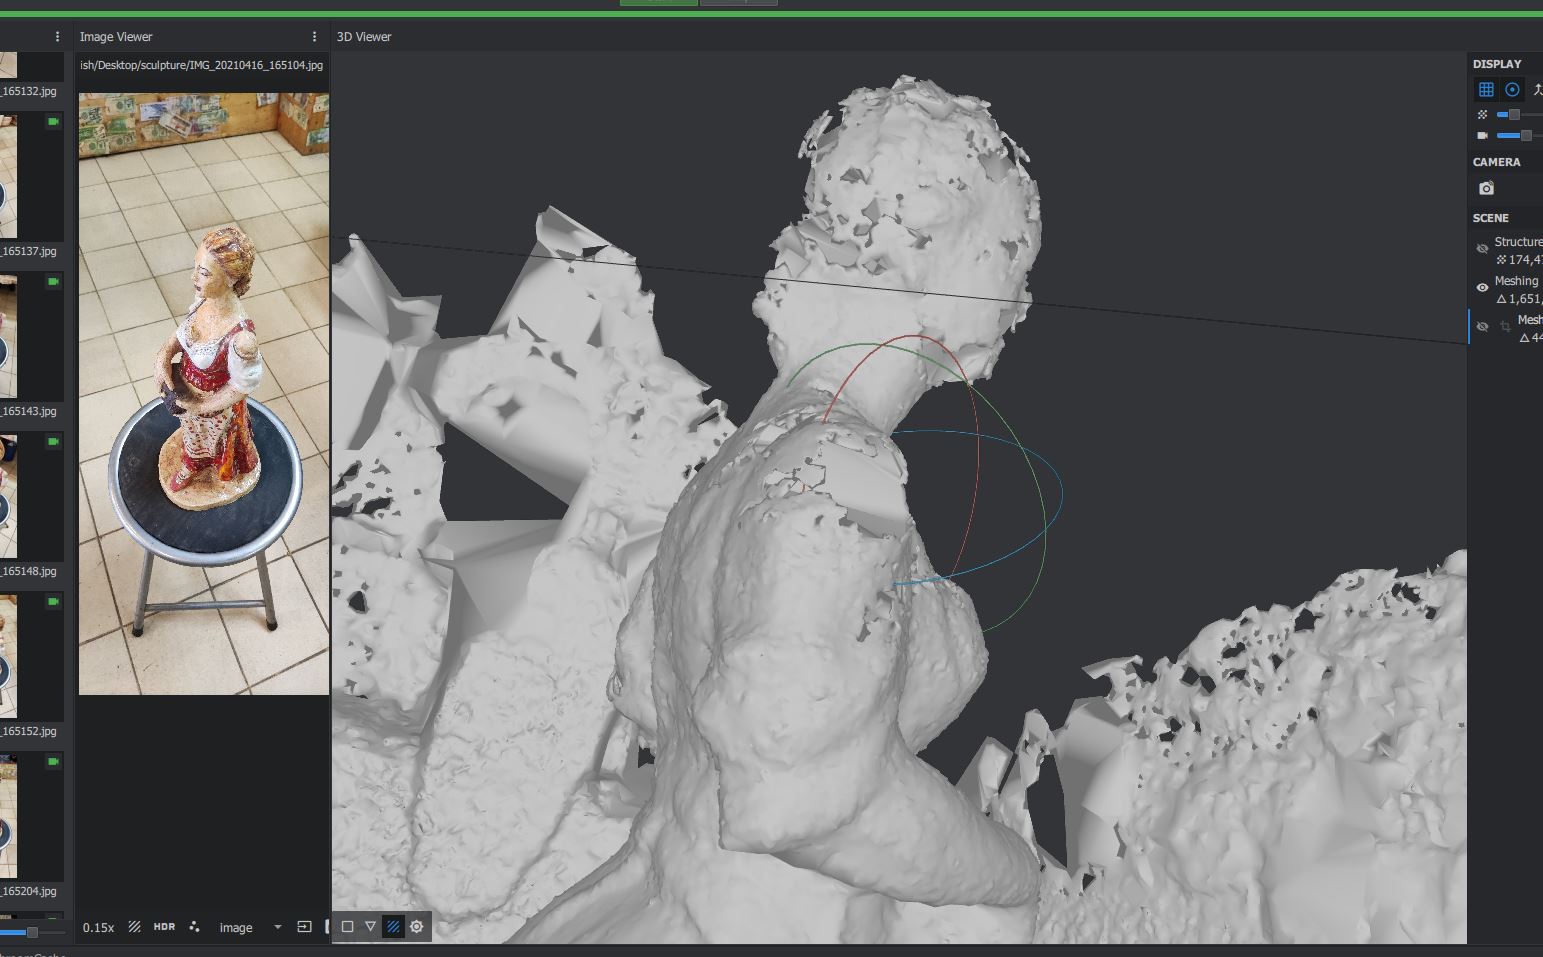Click the statue photo in Image Viewer
1543x957 pixels.
coord(204,394)
